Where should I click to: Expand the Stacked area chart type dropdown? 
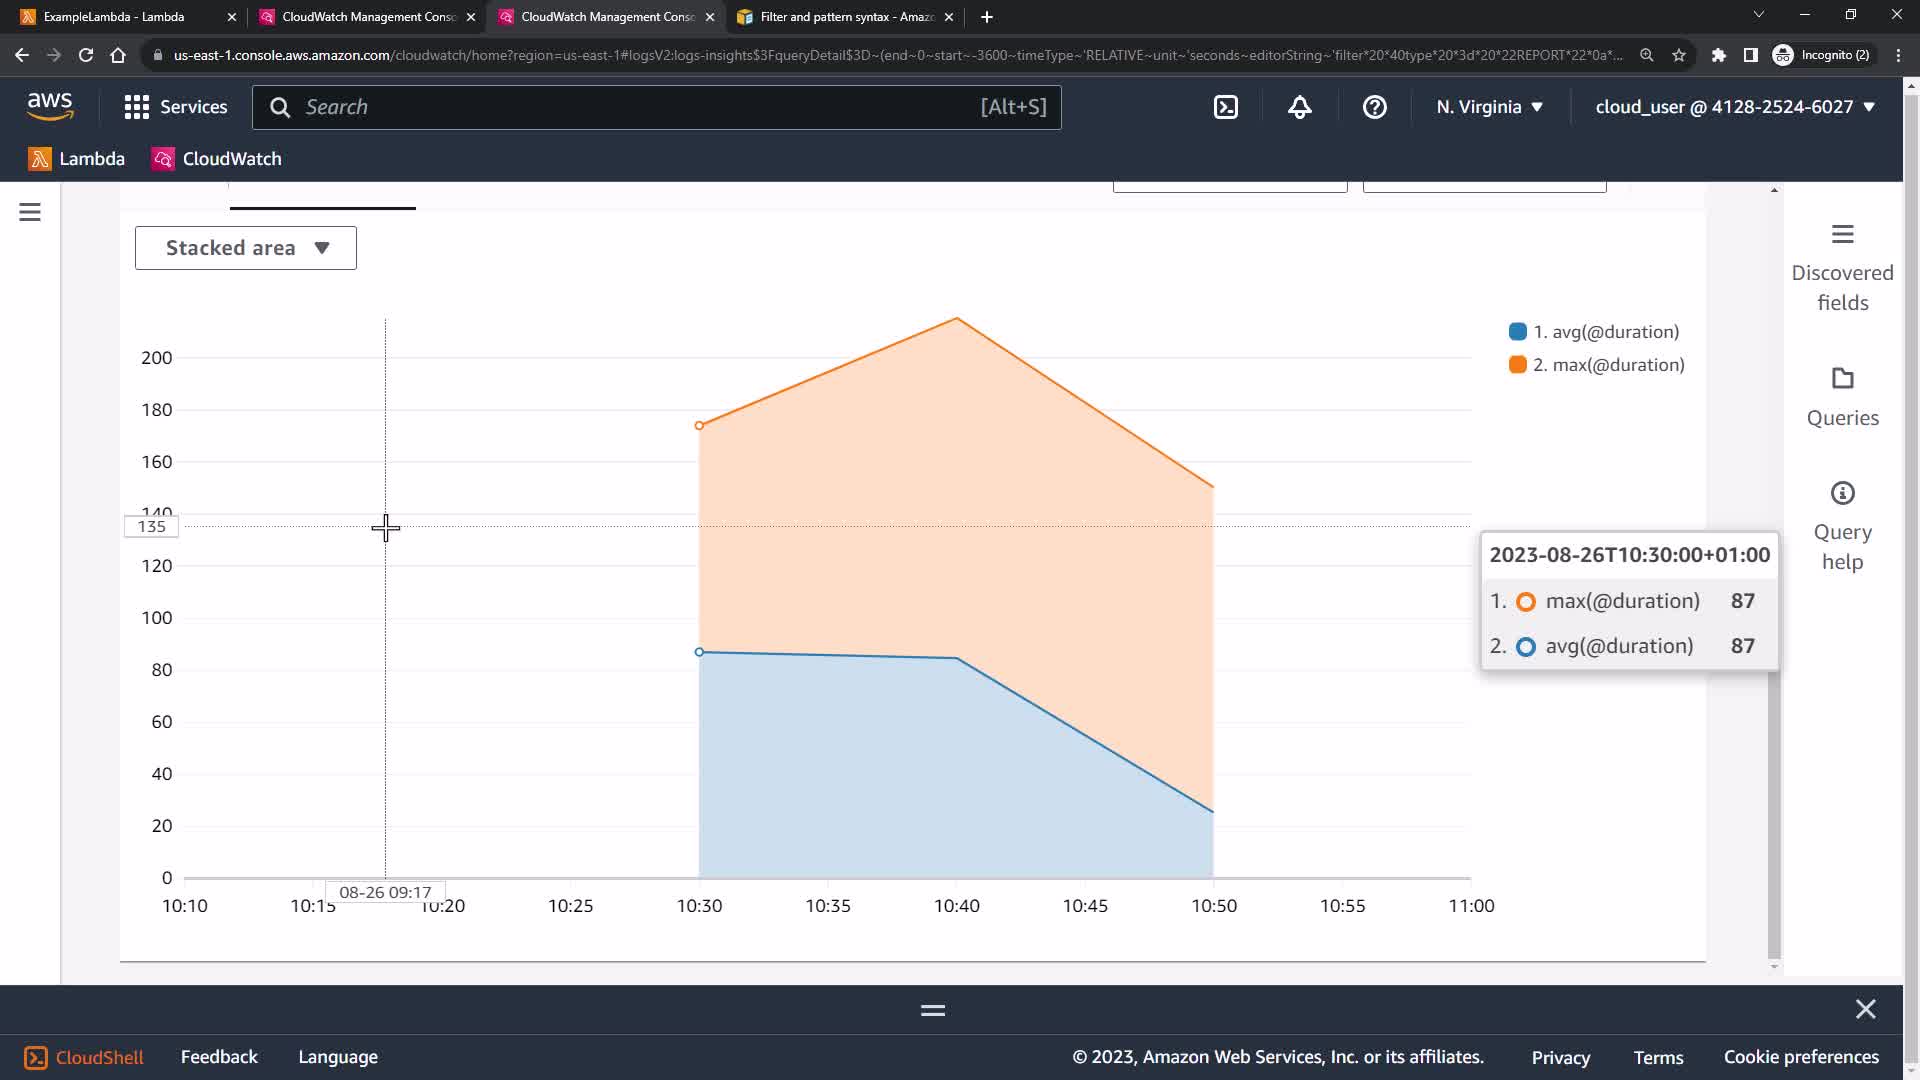[x=246, y=248]
